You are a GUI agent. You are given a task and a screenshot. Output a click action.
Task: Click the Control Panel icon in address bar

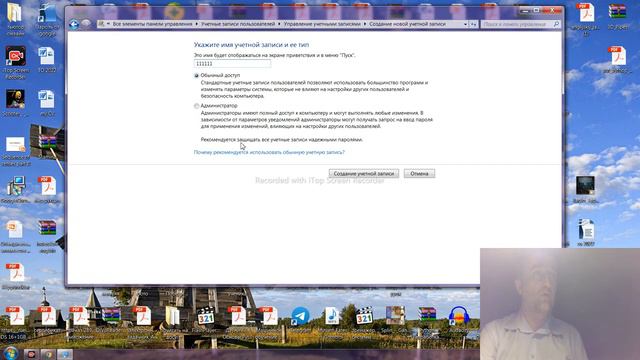coord(101,24)
